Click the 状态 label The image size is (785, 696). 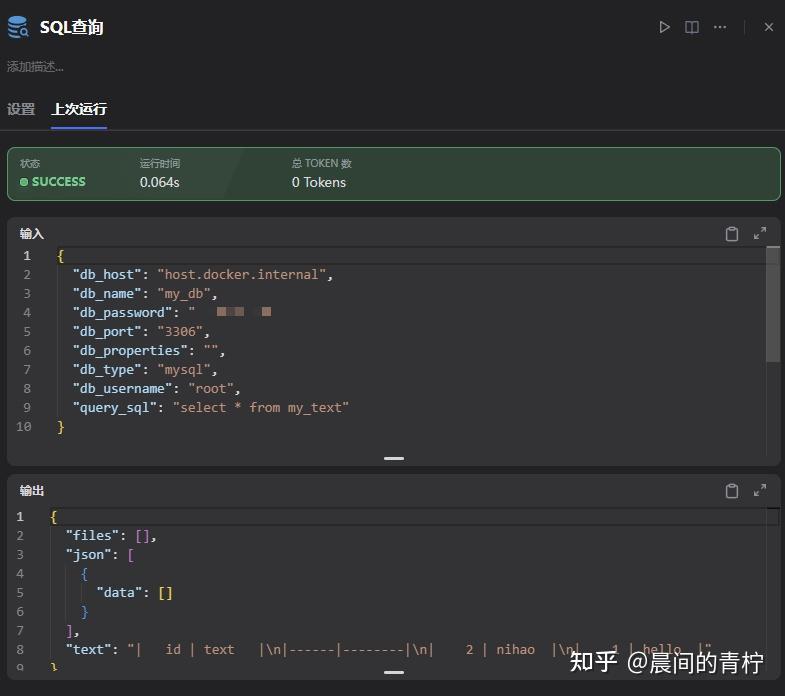tap(30, 163)
